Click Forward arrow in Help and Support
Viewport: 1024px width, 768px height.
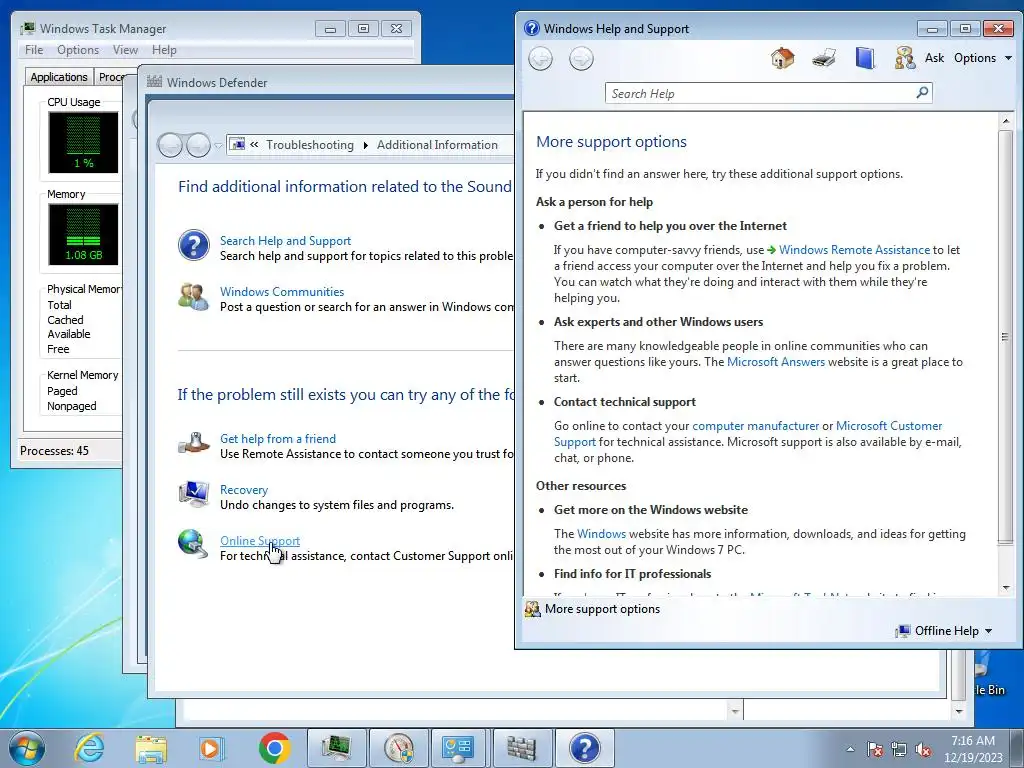[x=581, y=59]
